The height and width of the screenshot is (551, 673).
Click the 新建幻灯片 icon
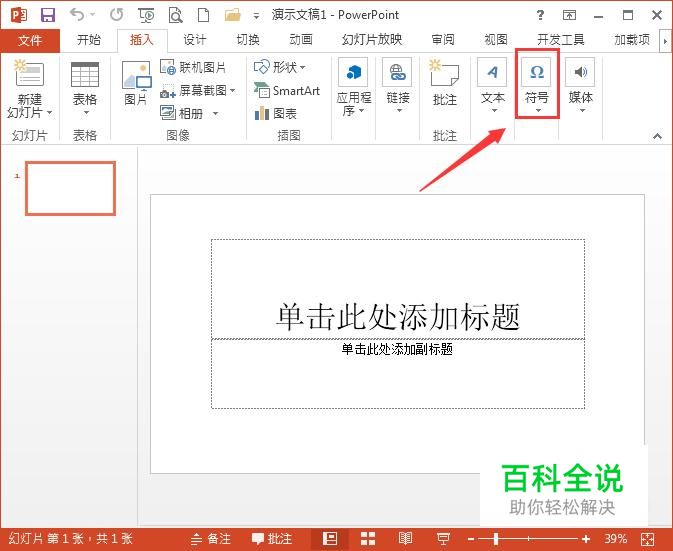click(29, 73)
